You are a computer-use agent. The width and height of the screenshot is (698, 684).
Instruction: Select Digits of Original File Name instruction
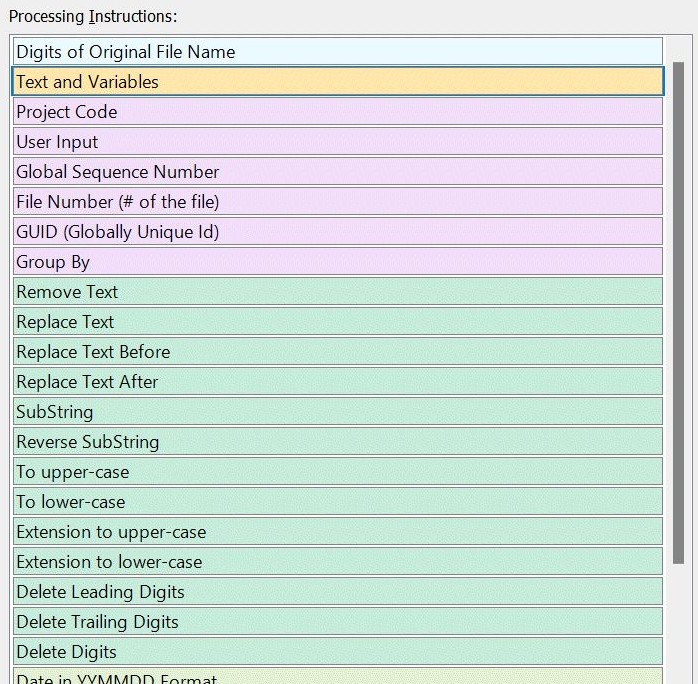[x=338, y=51]
